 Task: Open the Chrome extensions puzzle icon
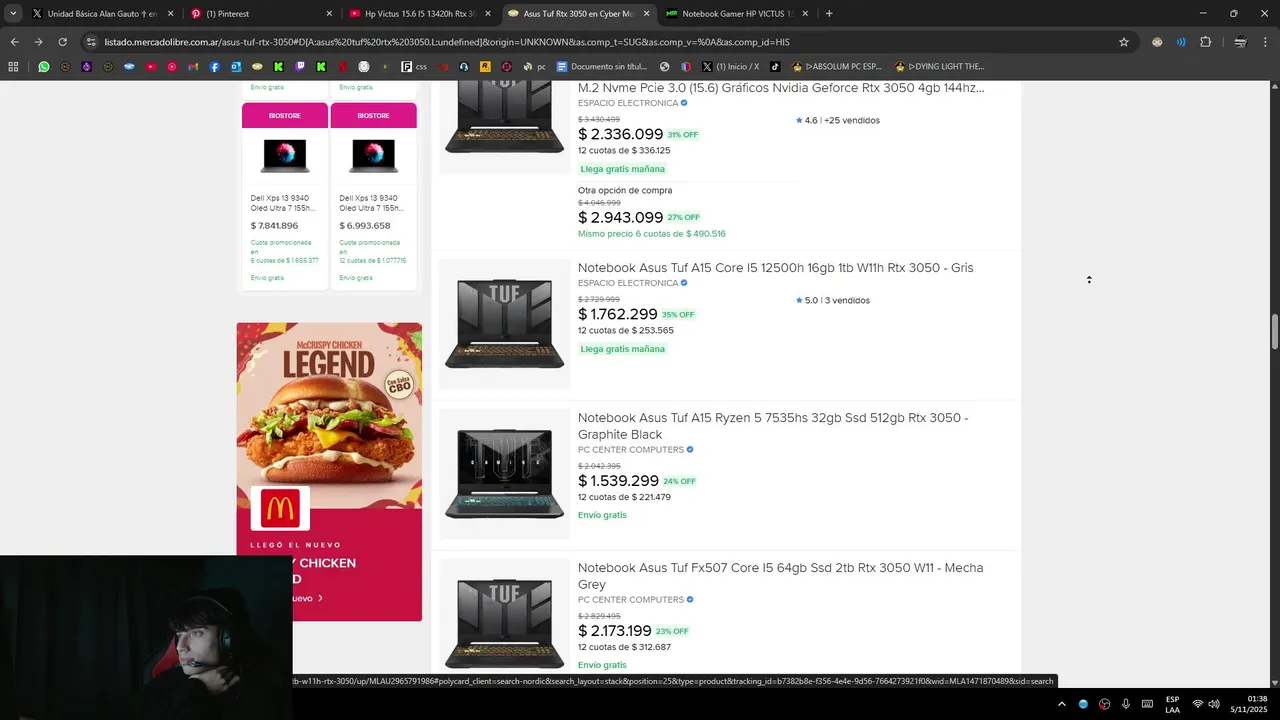(x=1205, y=42)
